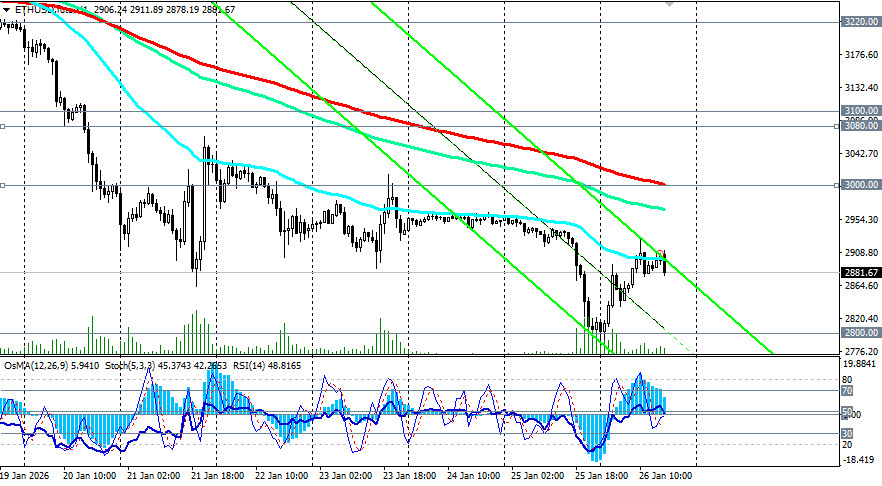Select the 2800.00 support level label

(x=860, y=333)
